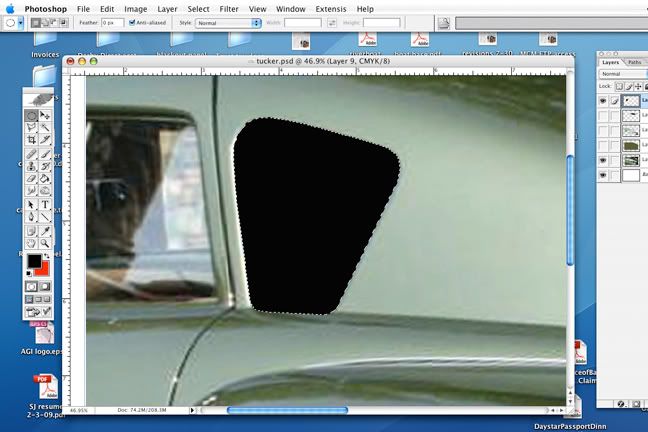Viewport: 648px width, 432px height.
Task: Select the Polygonal Lasso tool
Action: click(31, 128)
